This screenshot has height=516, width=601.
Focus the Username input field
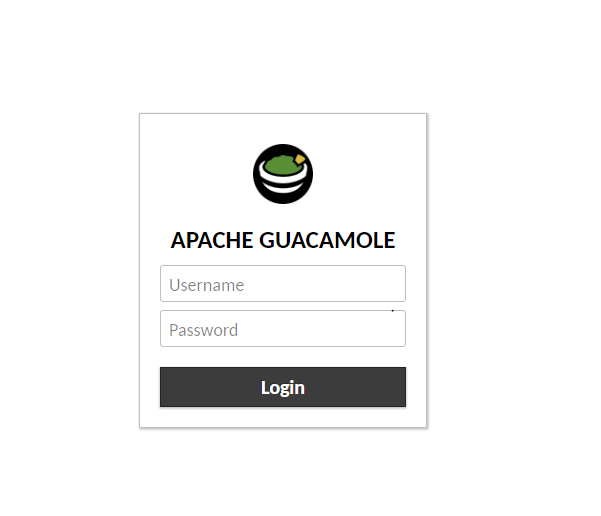(x=283, y=283)
